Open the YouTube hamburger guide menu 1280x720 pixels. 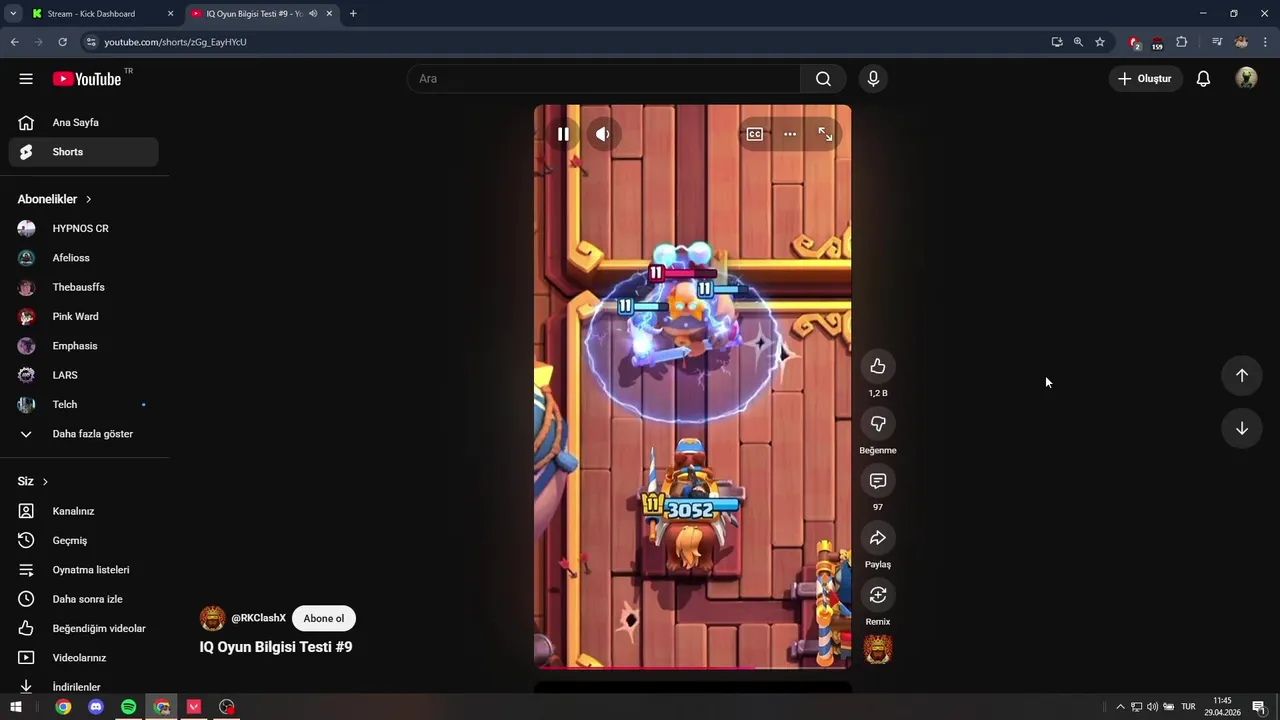(26, 79)
